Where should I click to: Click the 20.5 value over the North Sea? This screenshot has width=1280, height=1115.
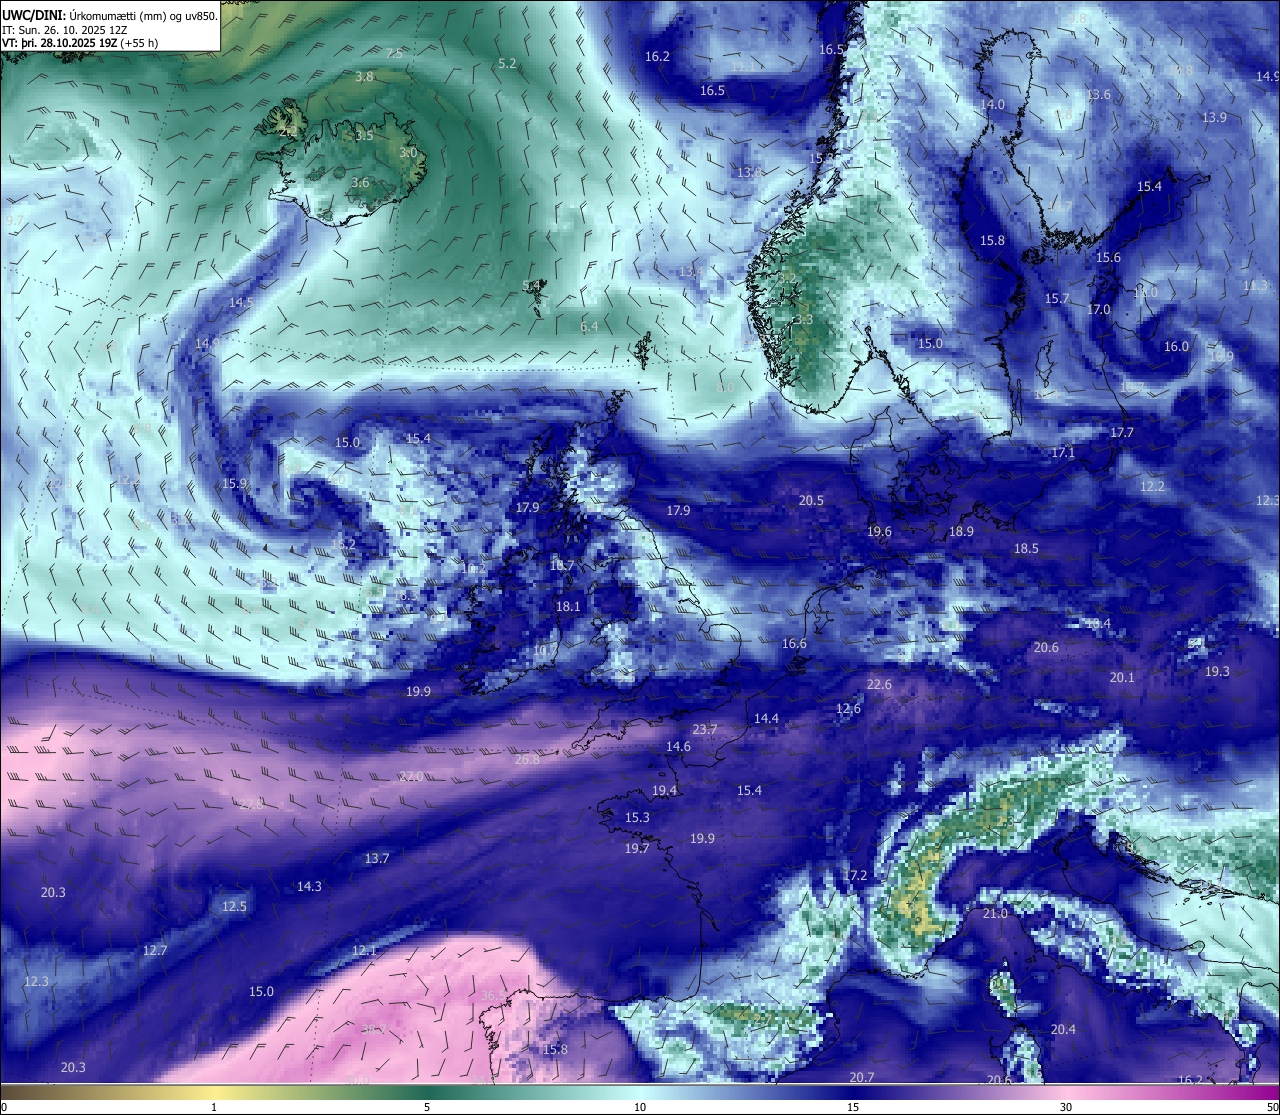click(811, 500)
